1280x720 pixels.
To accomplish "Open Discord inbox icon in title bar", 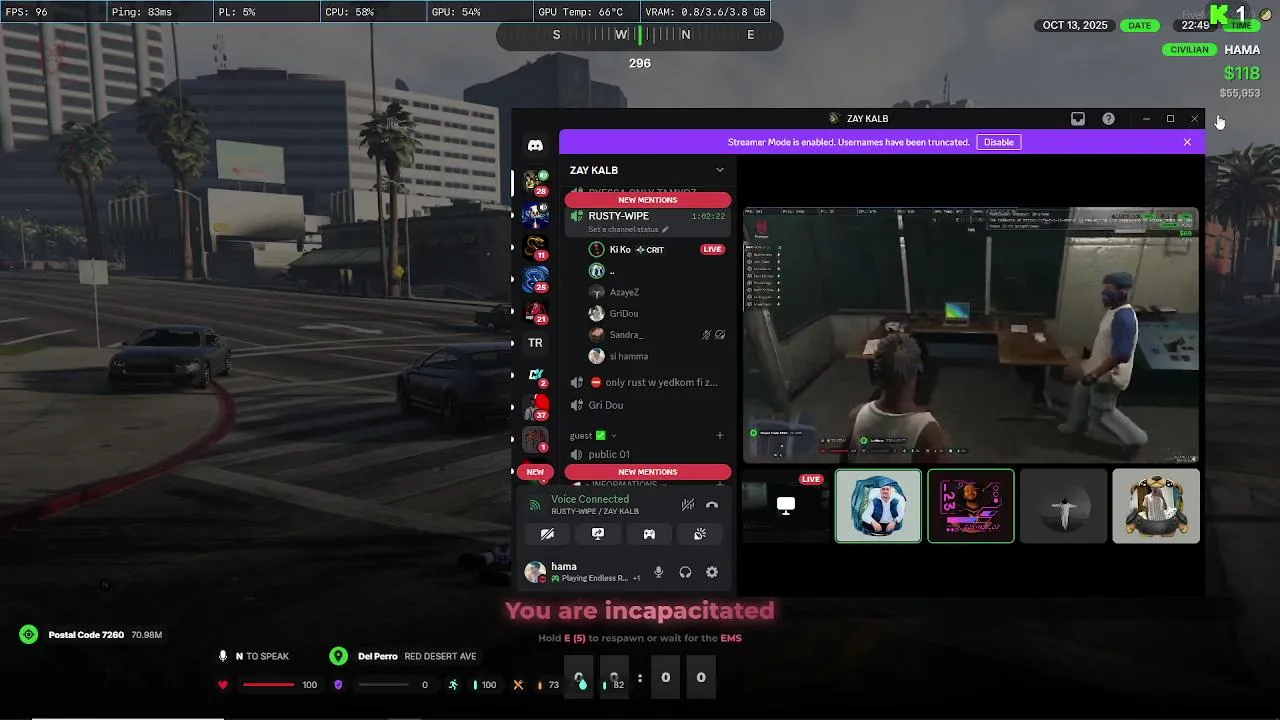I will (x=1078, y=119).
